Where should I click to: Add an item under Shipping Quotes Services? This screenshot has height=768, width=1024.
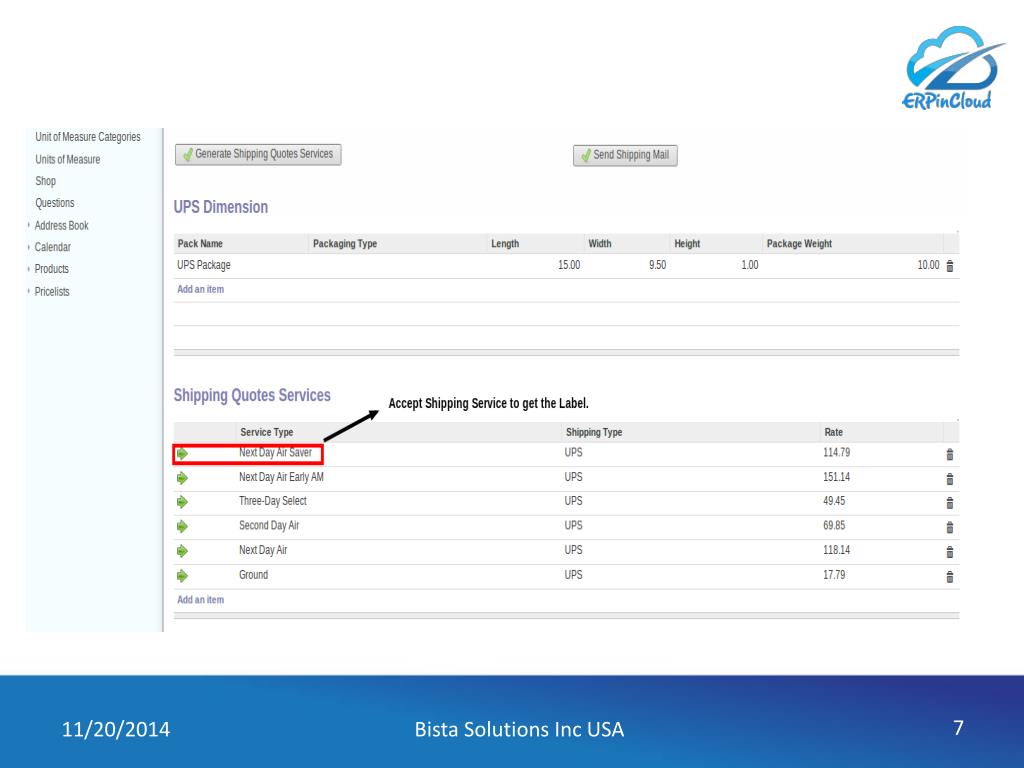[x=200, y=600]
